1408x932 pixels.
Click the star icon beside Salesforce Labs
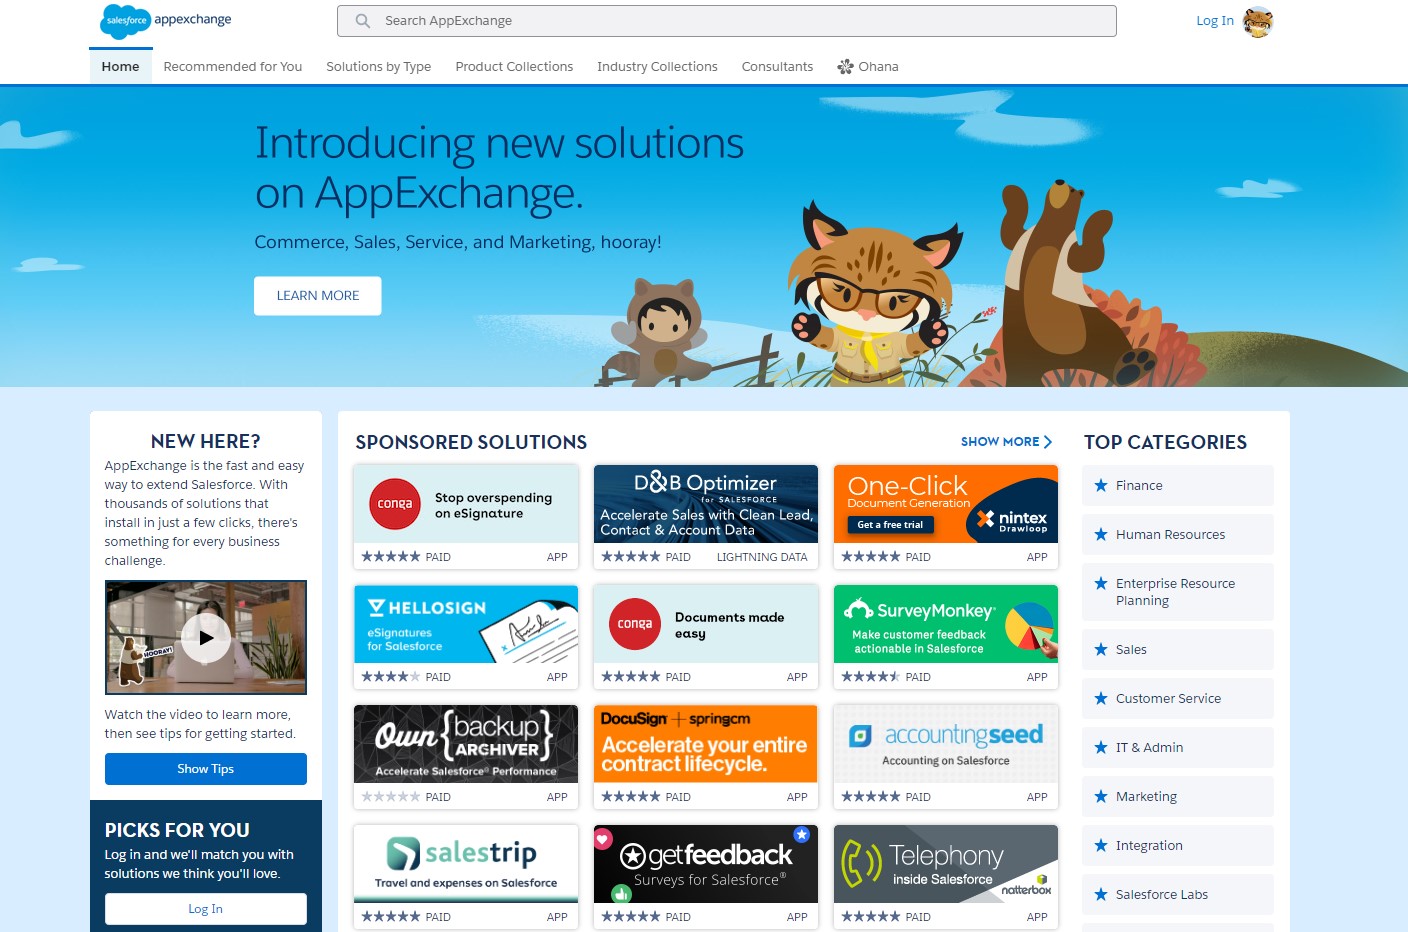coord(1101,894)
